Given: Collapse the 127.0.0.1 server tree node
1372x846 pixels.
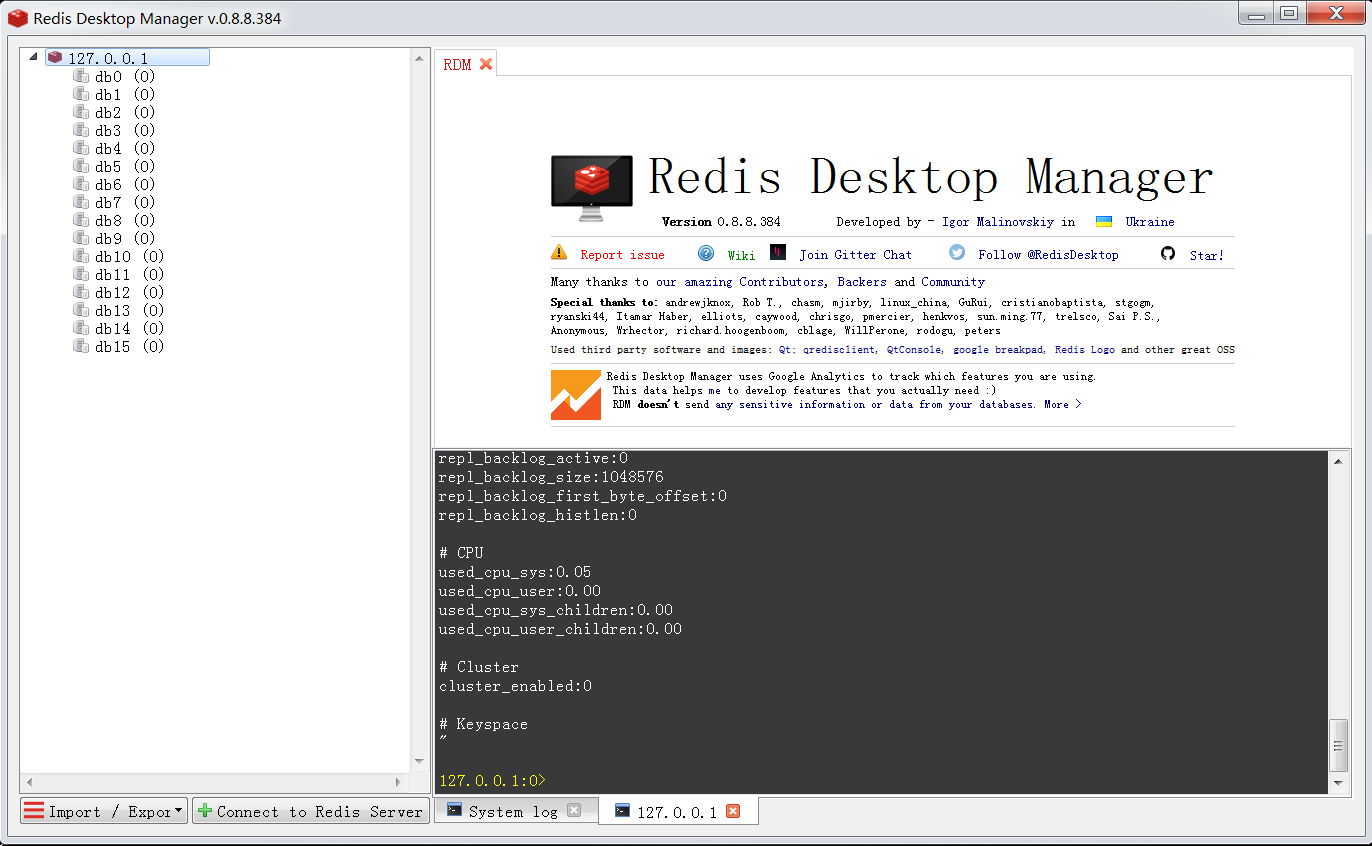Looking at the screenshot, I should coord(34,57).
